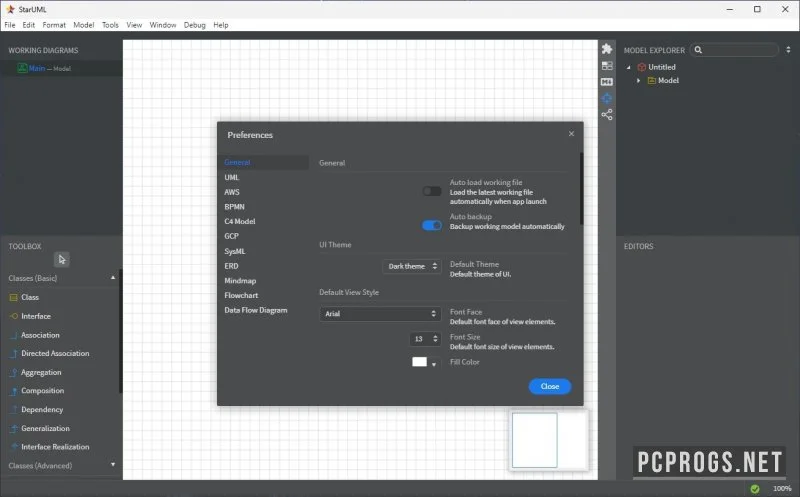Open the Edit menu

tap(29, 24)
